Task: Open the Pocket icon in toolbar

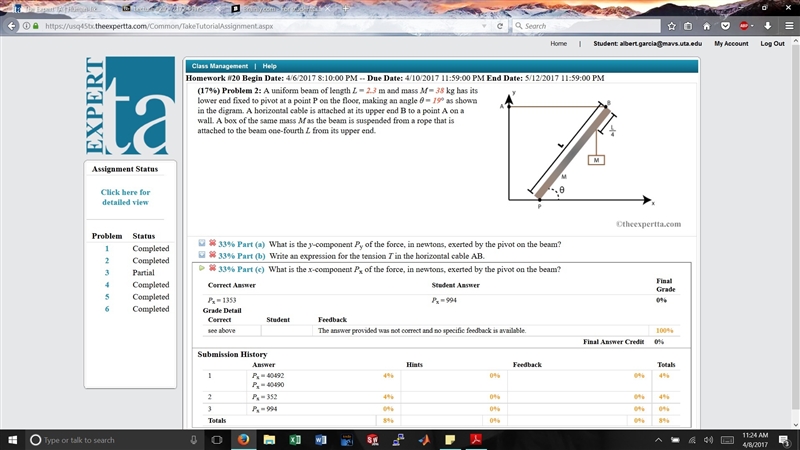Action: (x=725, y=26)
